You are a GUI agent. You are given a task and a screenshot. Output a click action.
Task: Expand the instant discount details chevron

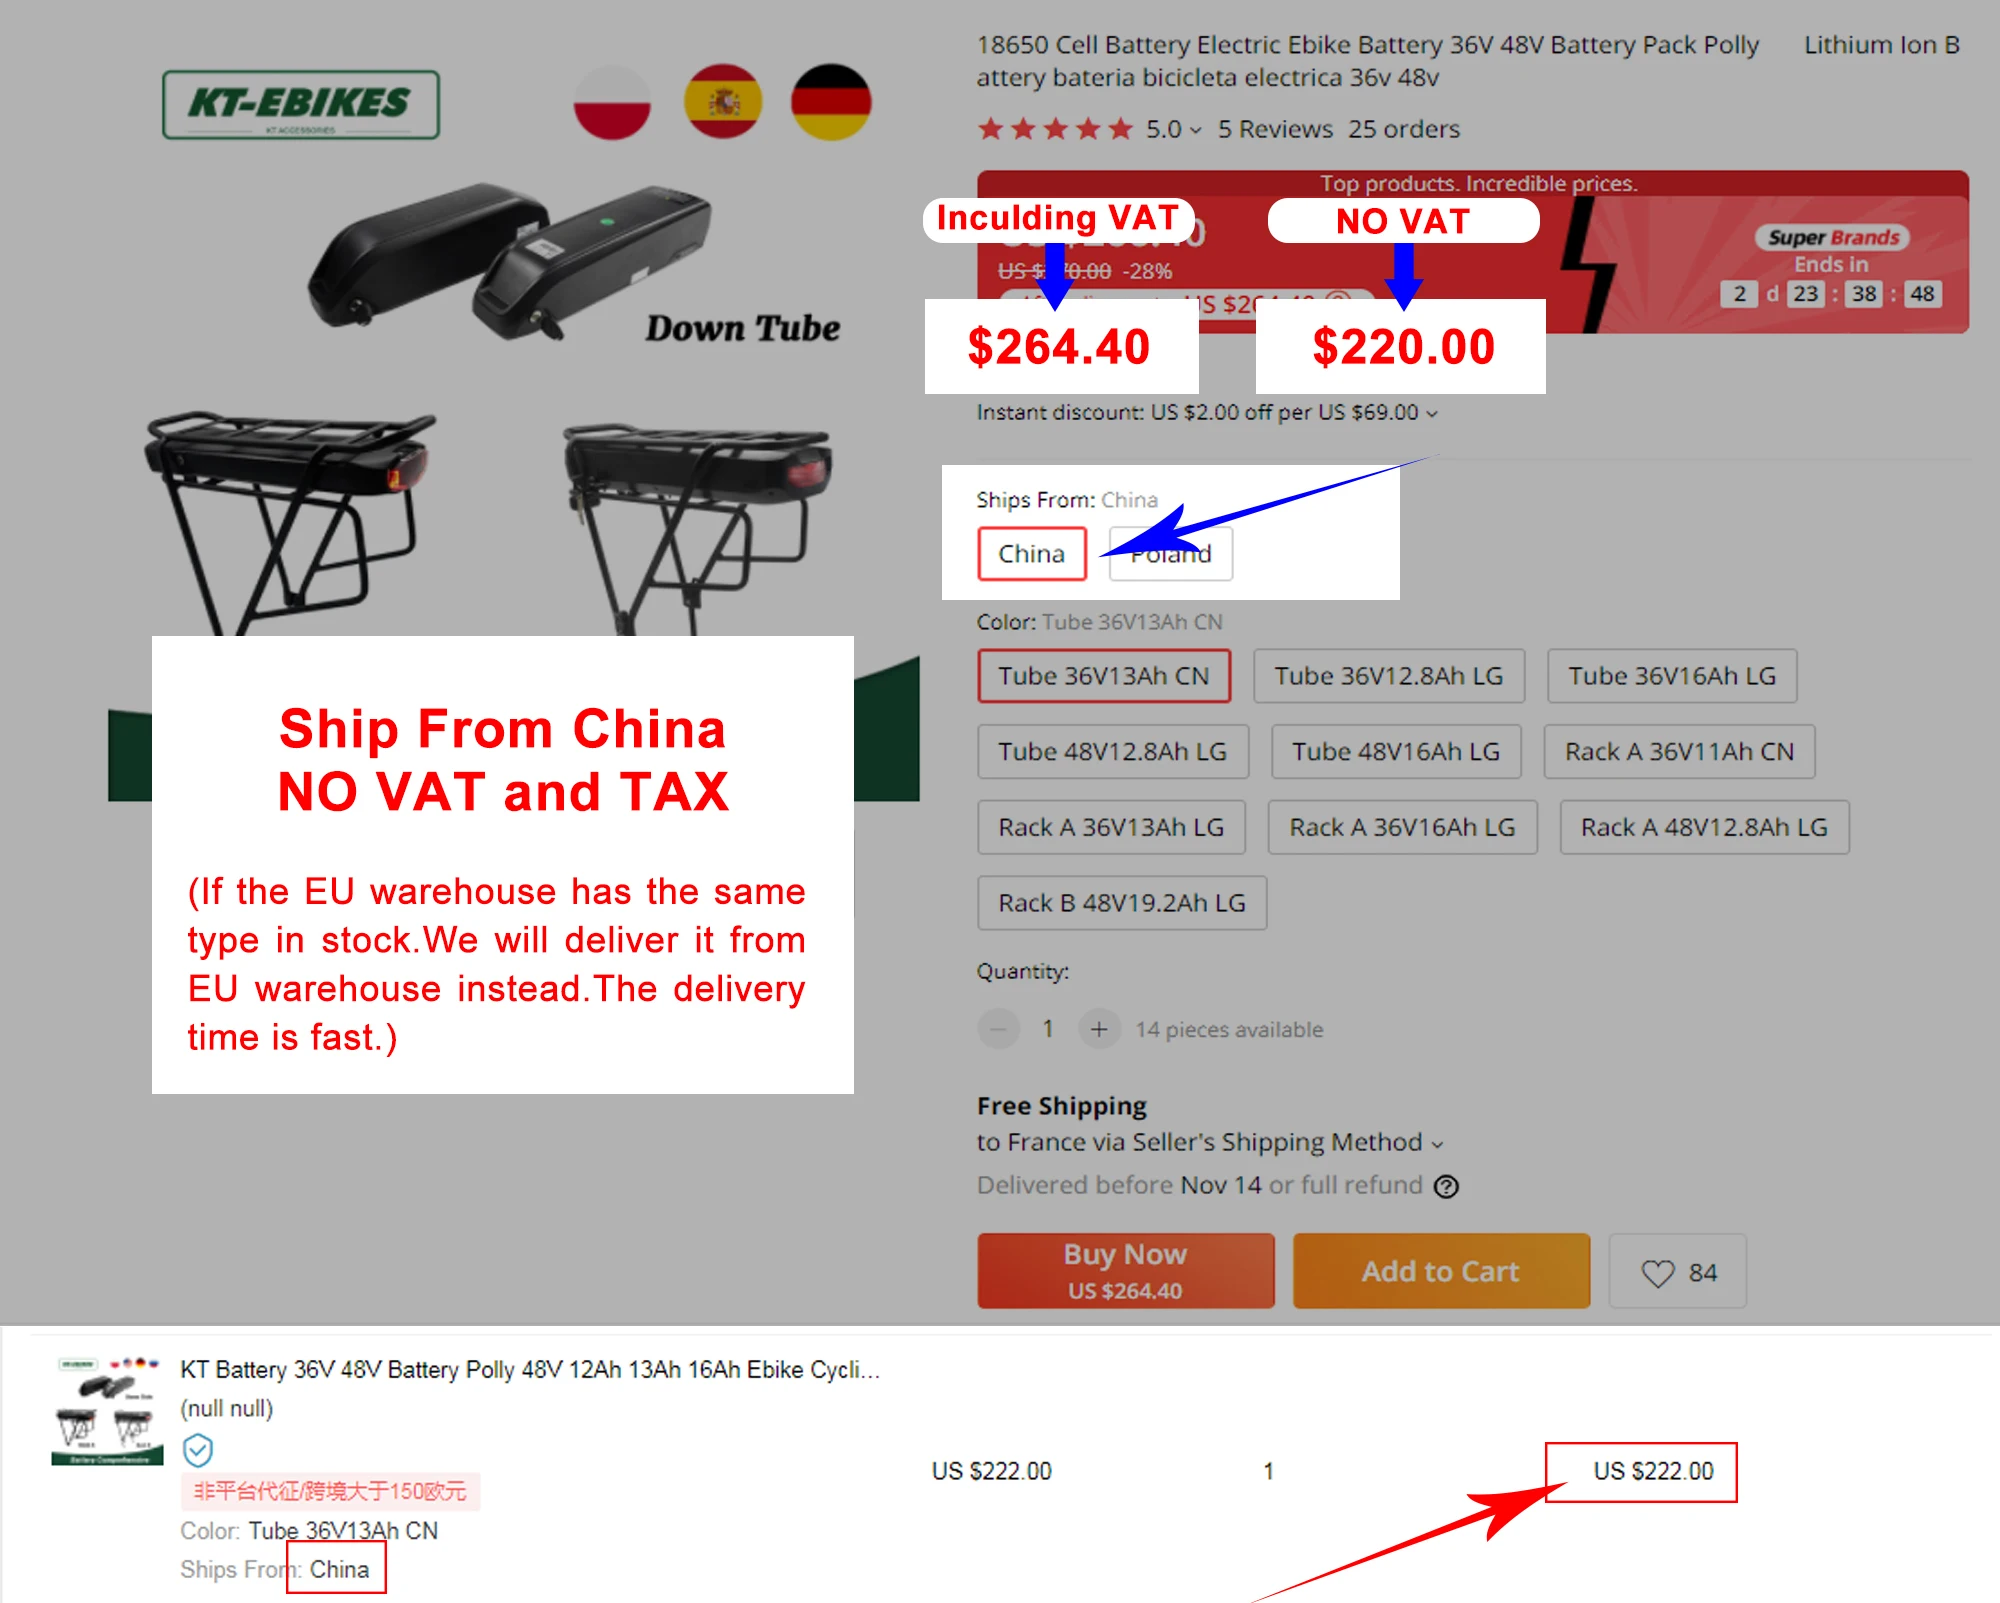[x=1432, y=413]
